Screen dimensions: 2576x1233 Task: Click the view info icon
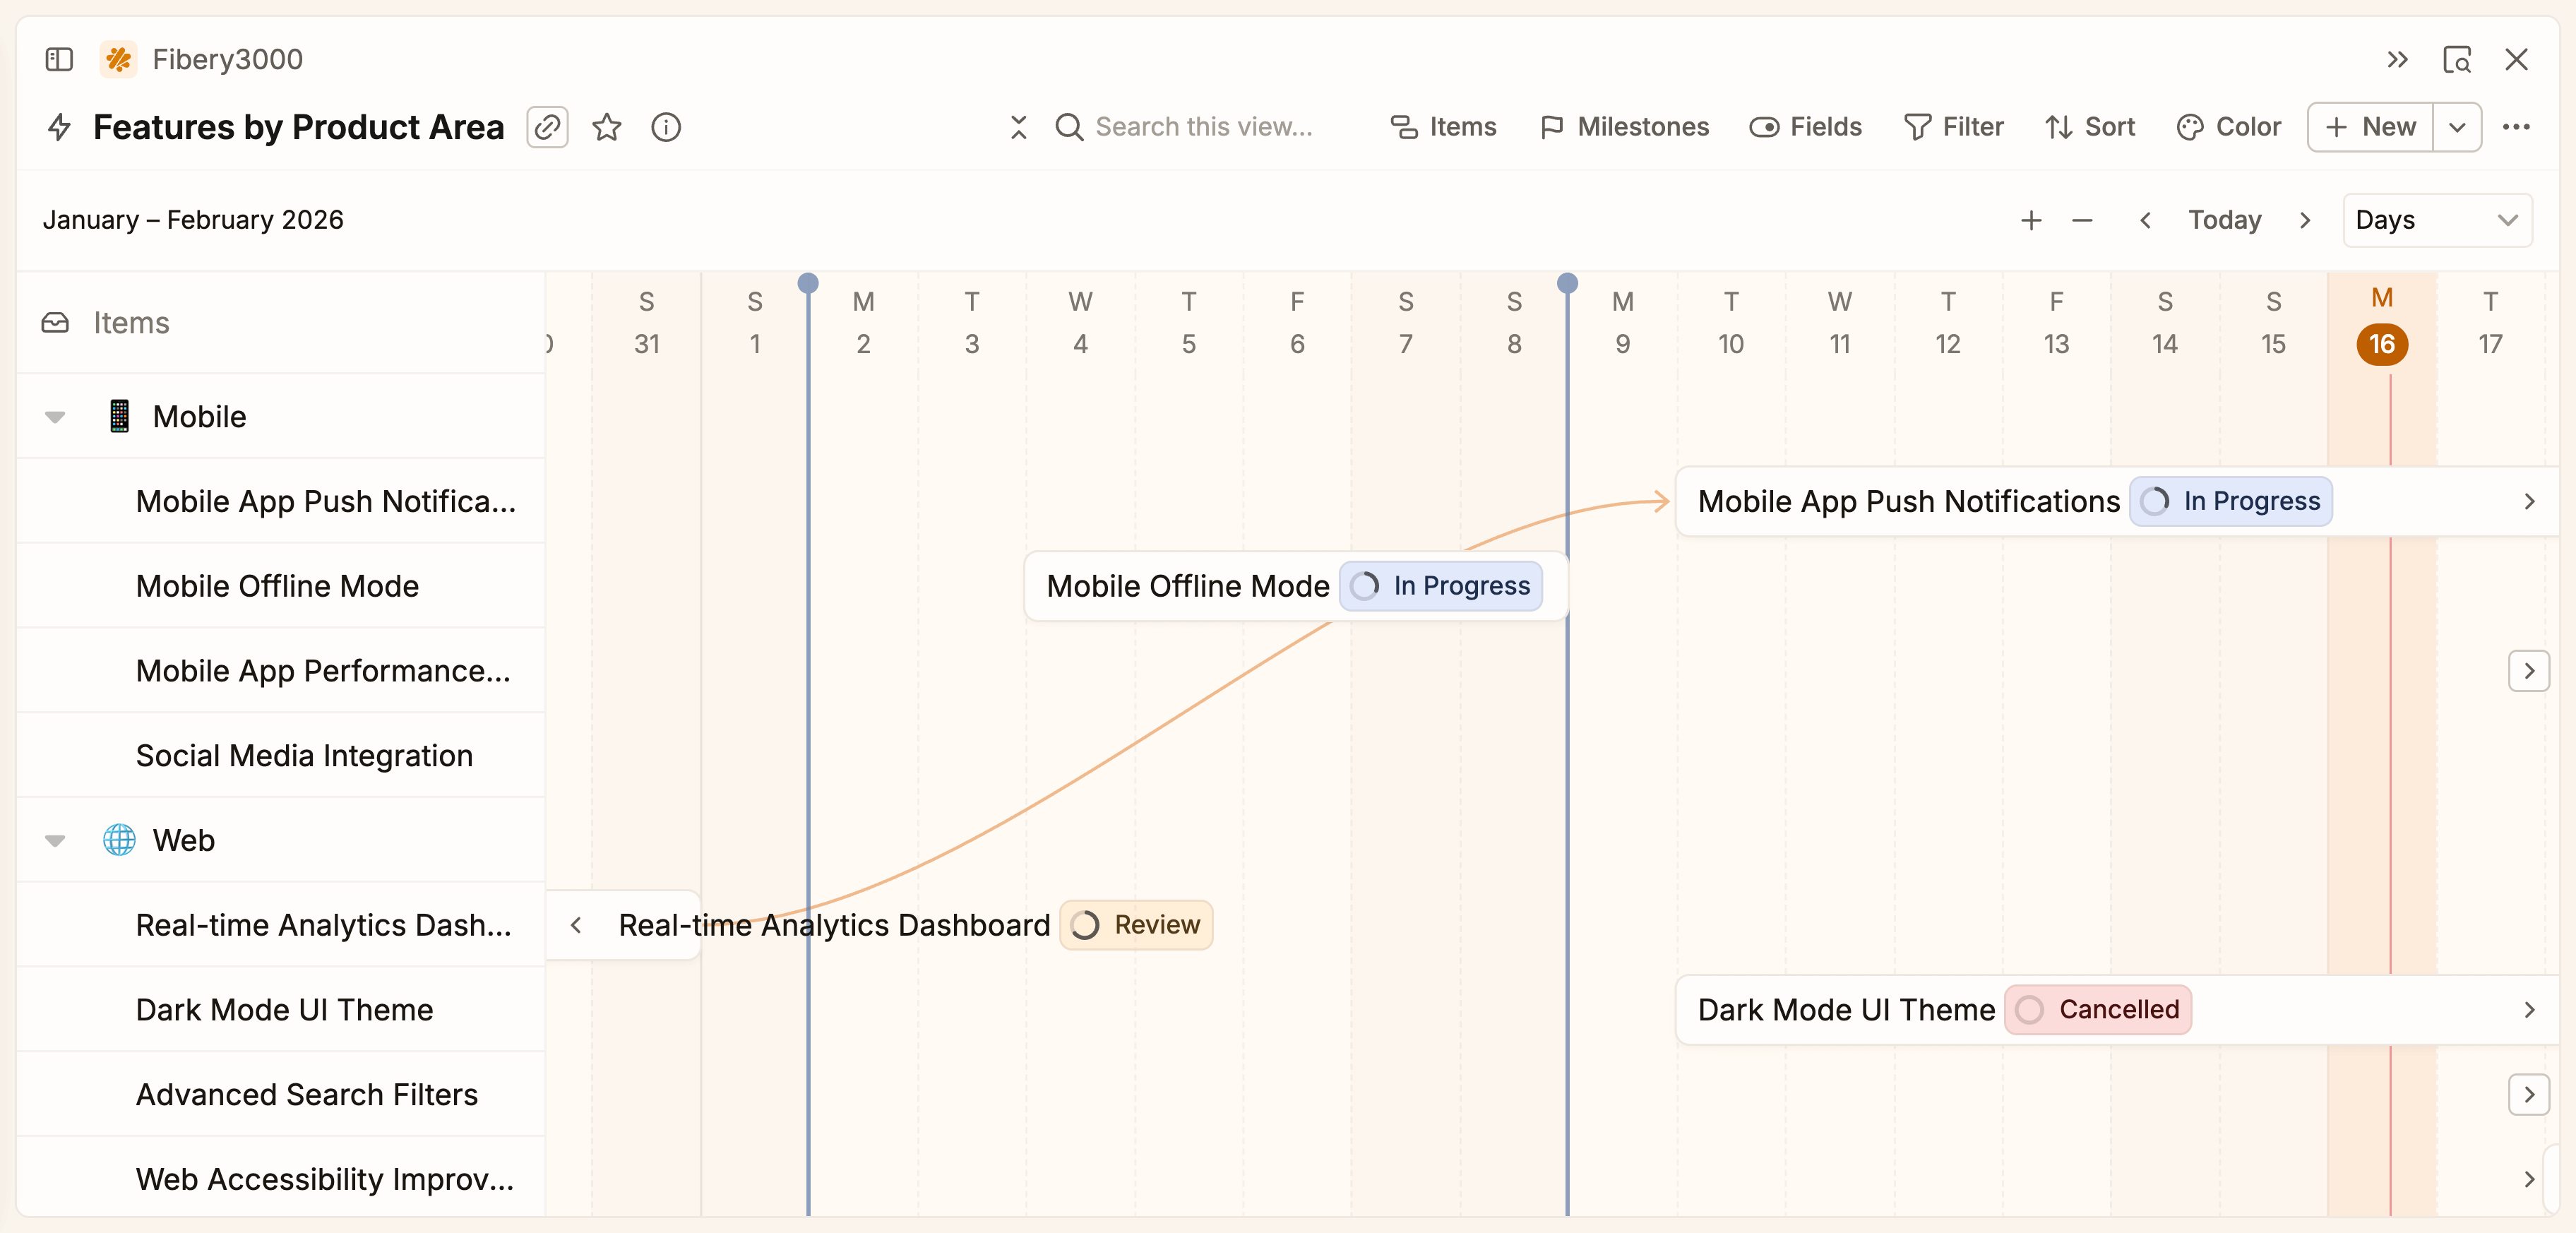[x=666, y=127]
